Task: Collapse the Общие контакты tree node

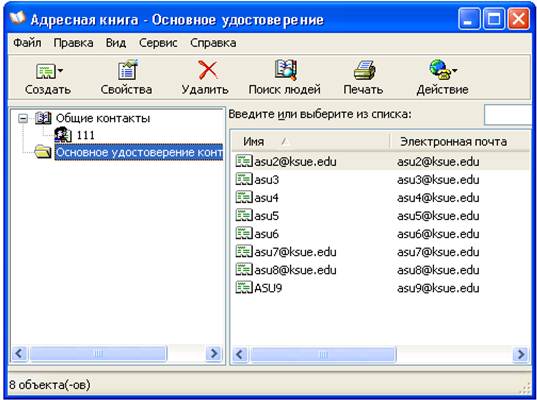Action: [x=23, y=118]
